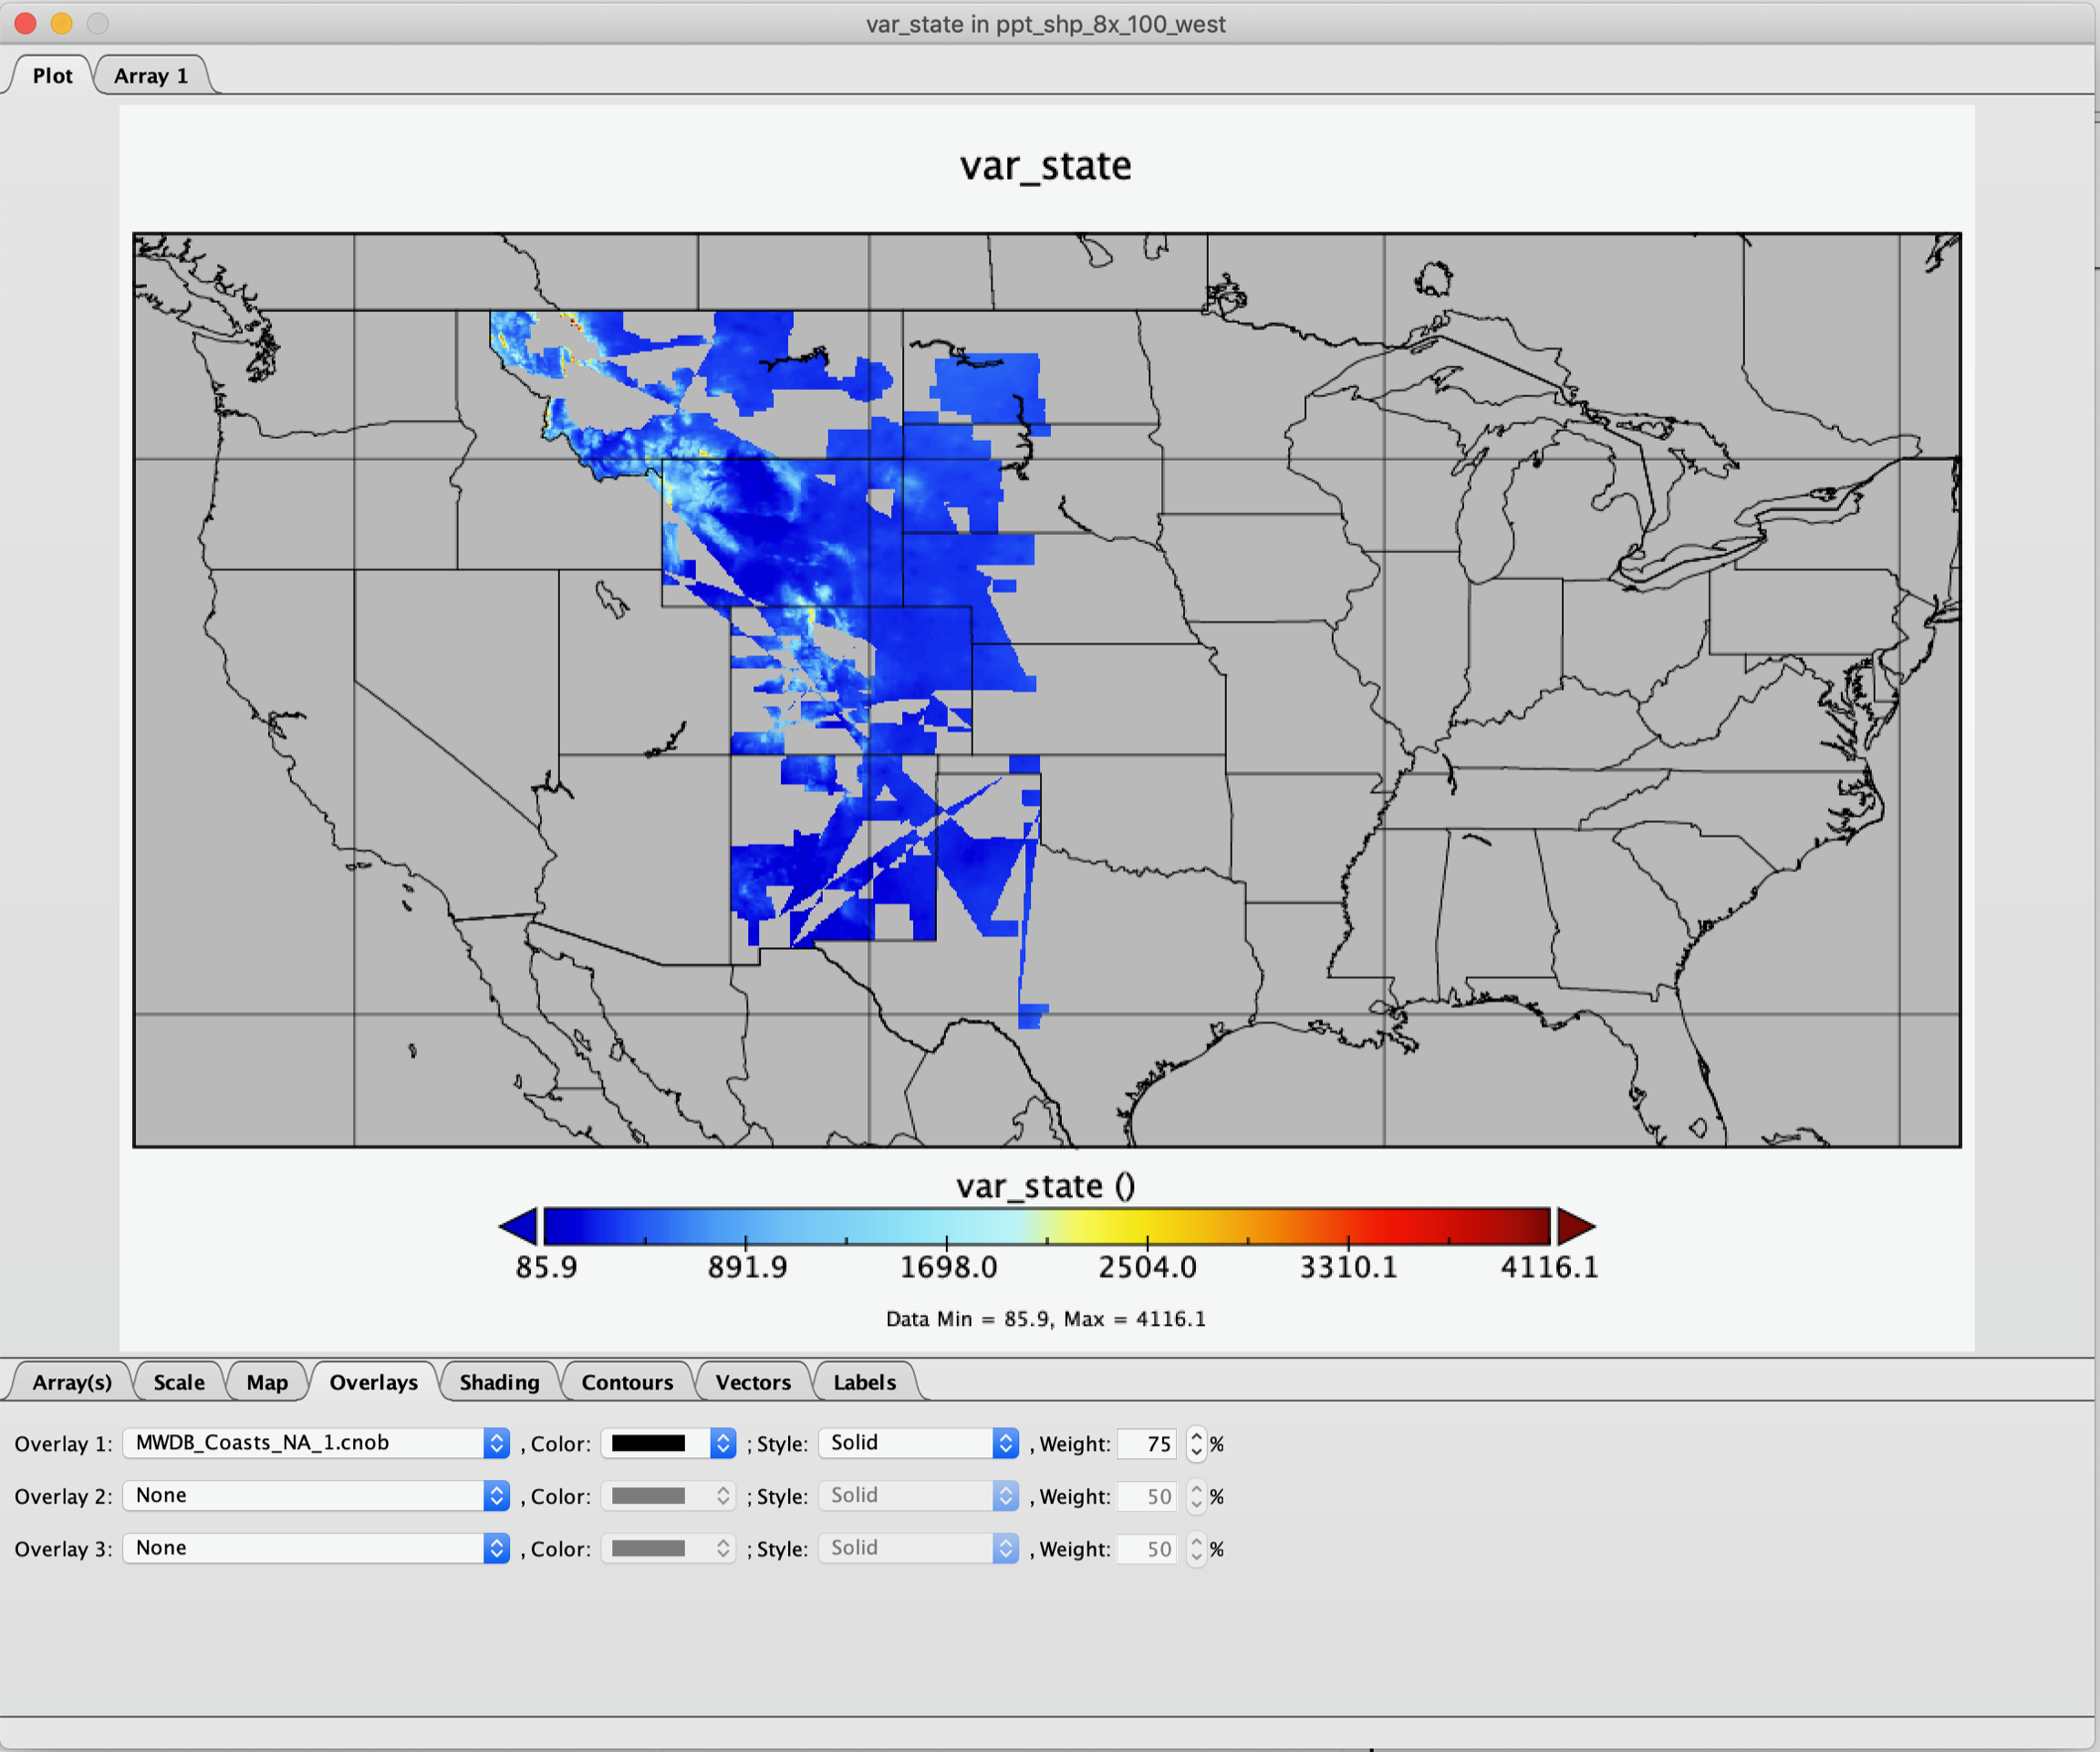The width and height of the screenshot is (2100, 1752).
Task: Click Overlay 1 weight stepper arrows
Action: pos(1196,1443)
